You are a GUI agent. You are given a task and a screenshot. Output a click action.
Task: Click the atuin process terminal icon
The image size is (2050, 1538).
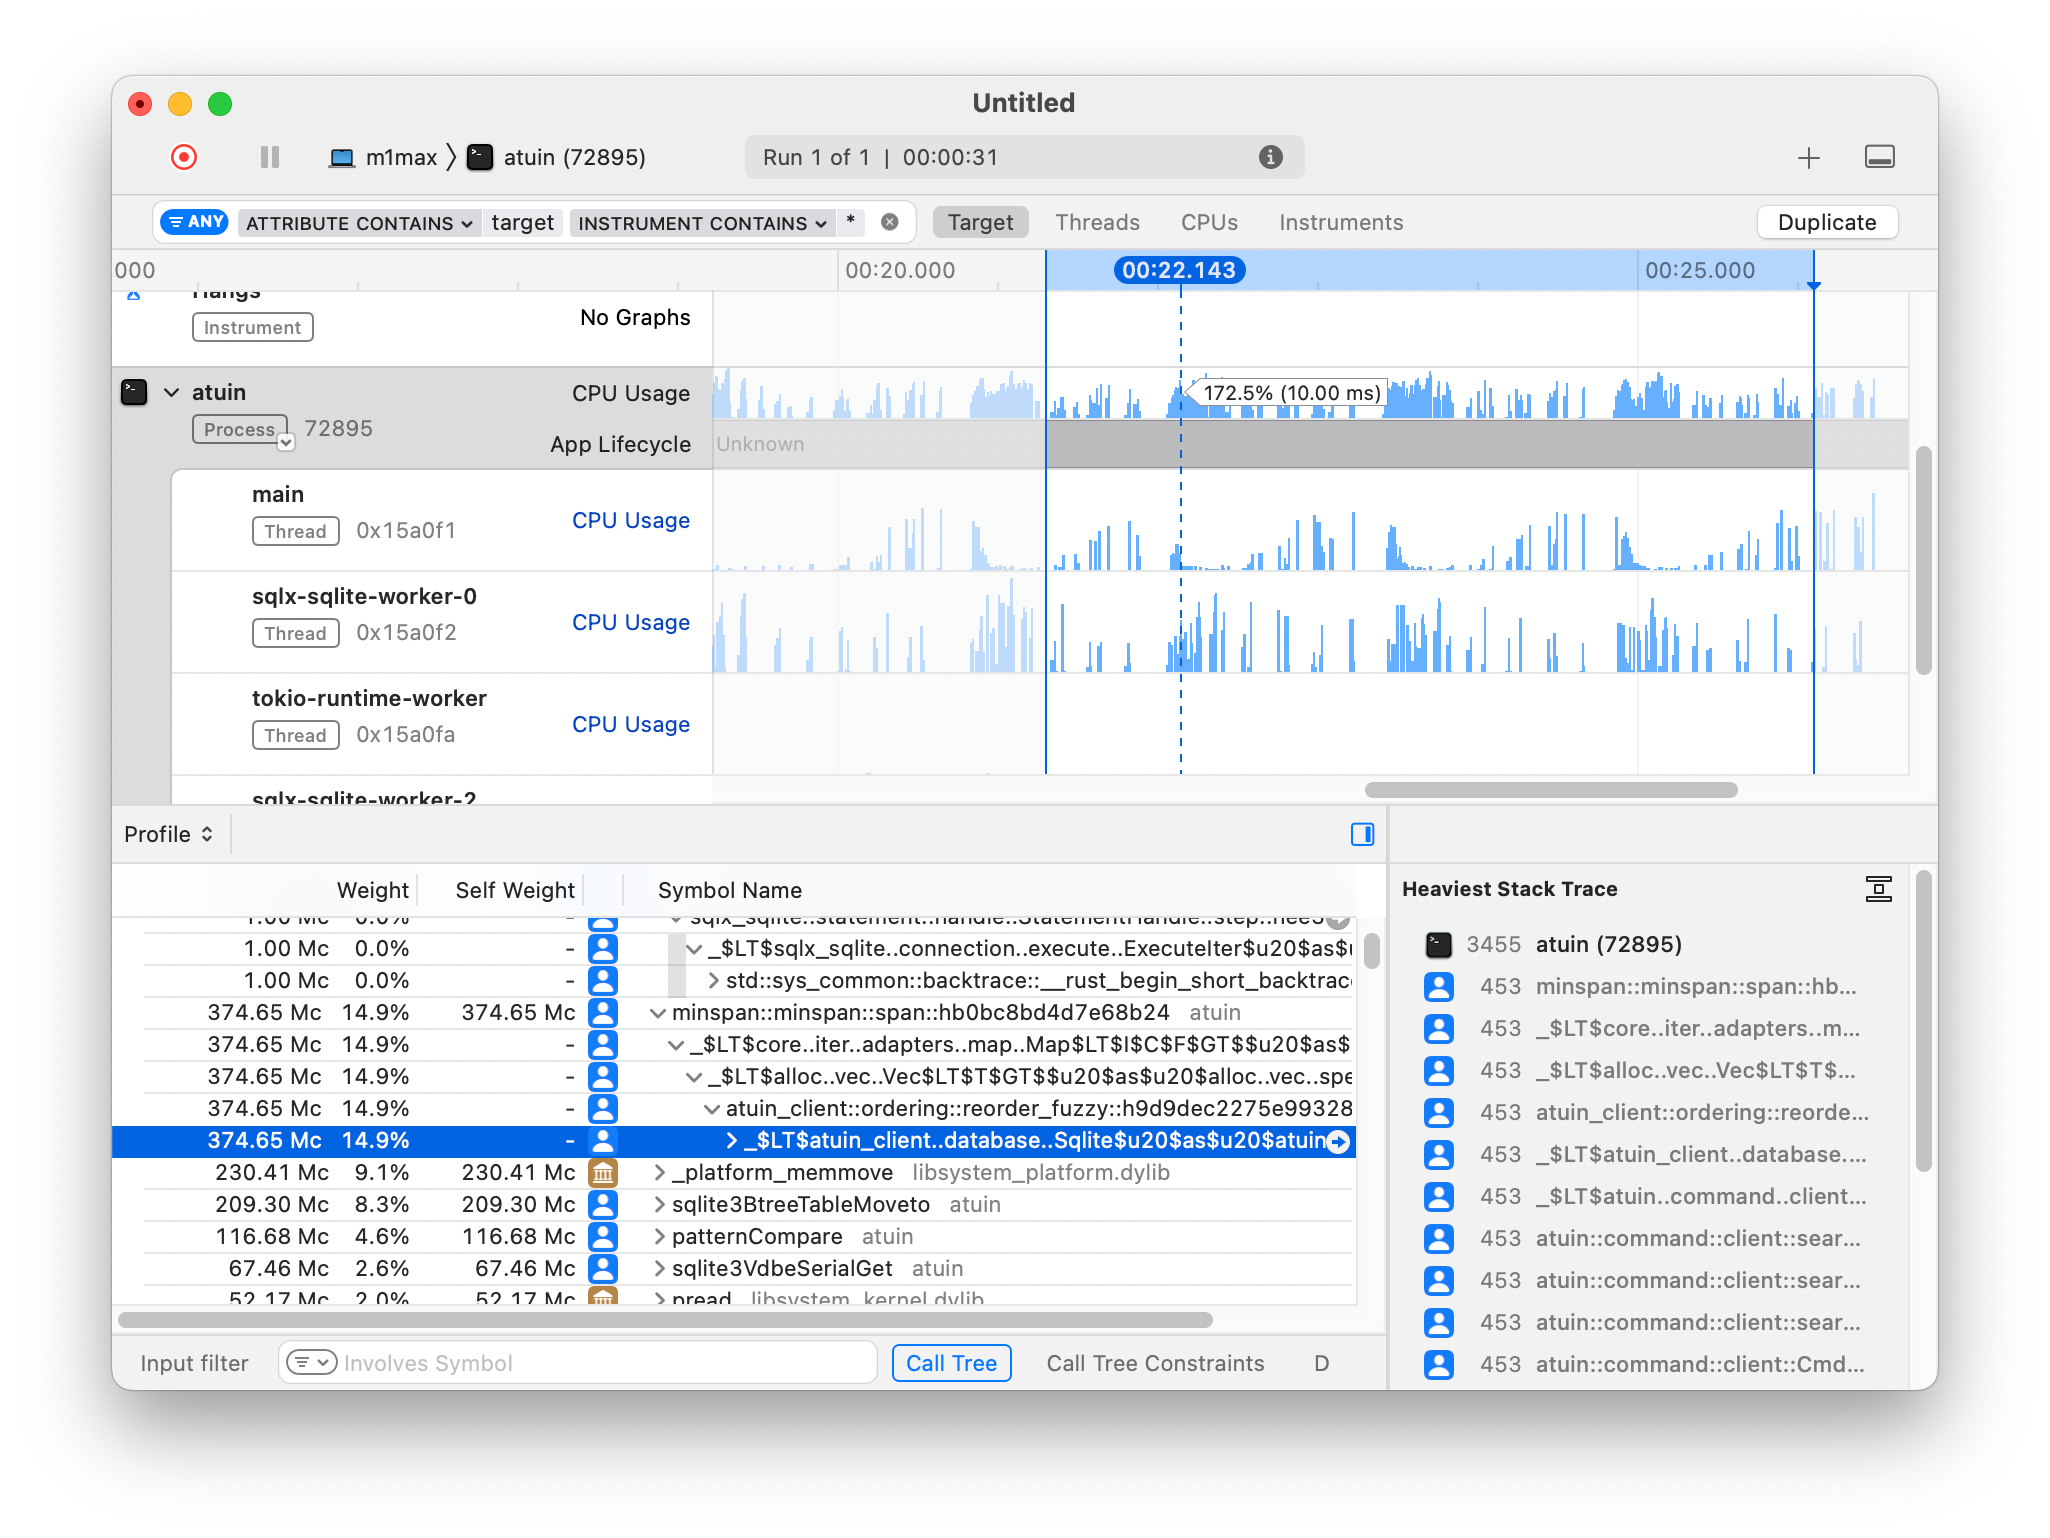(x=134, y=392)
